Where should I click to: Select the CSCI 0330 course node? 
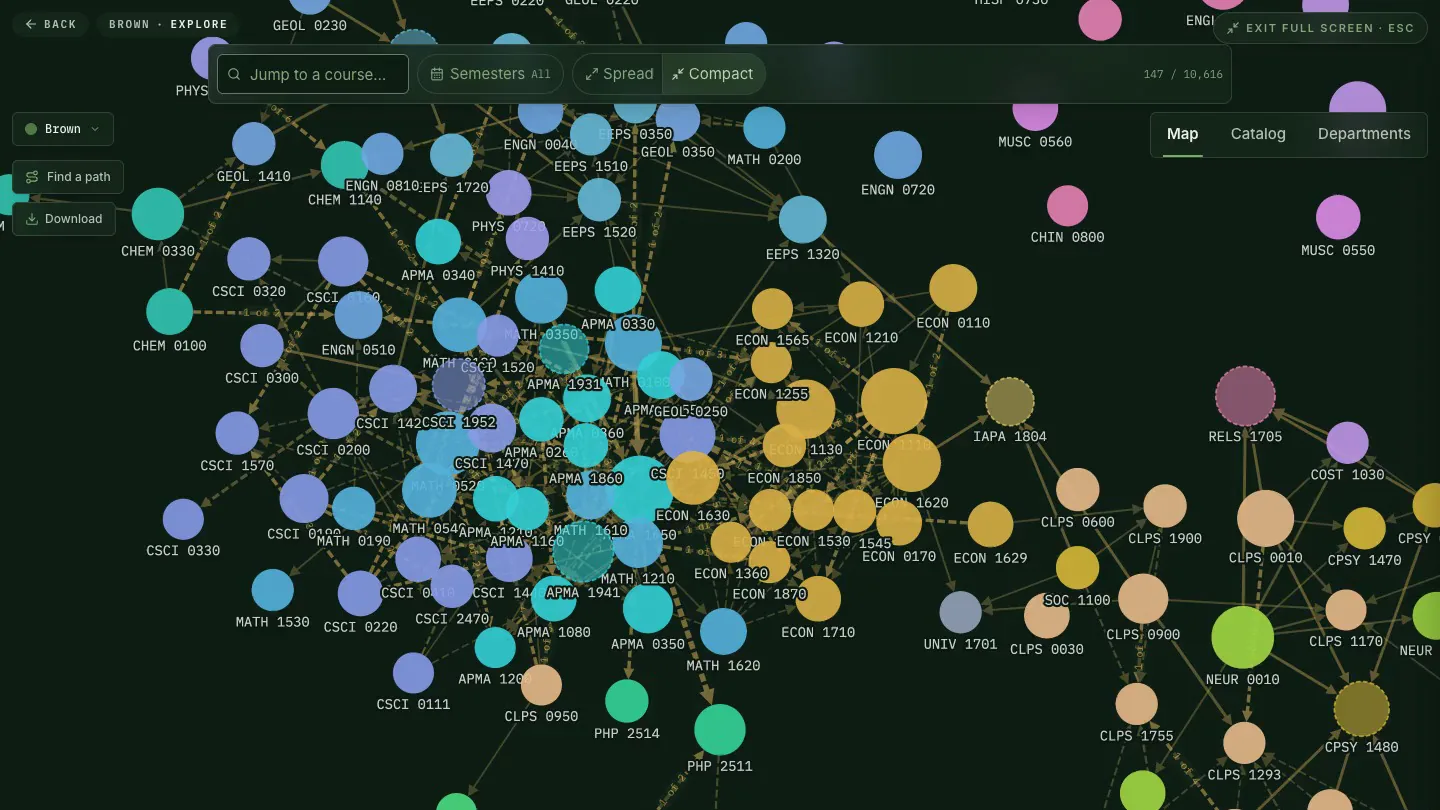pyautogui.click(x=183, y=519)
